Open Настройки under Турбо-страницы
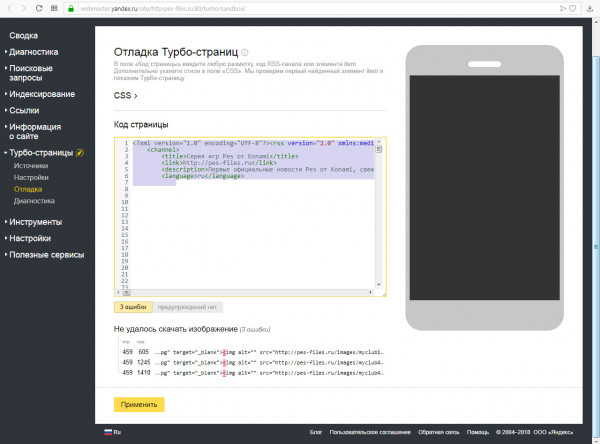The image size is (600, 444). 31,178
